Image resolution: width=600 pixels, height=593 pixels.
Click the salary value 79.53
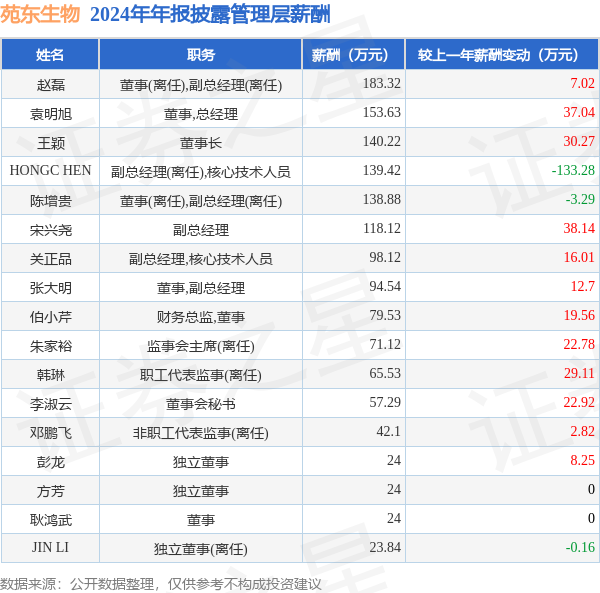click(385, 316)
